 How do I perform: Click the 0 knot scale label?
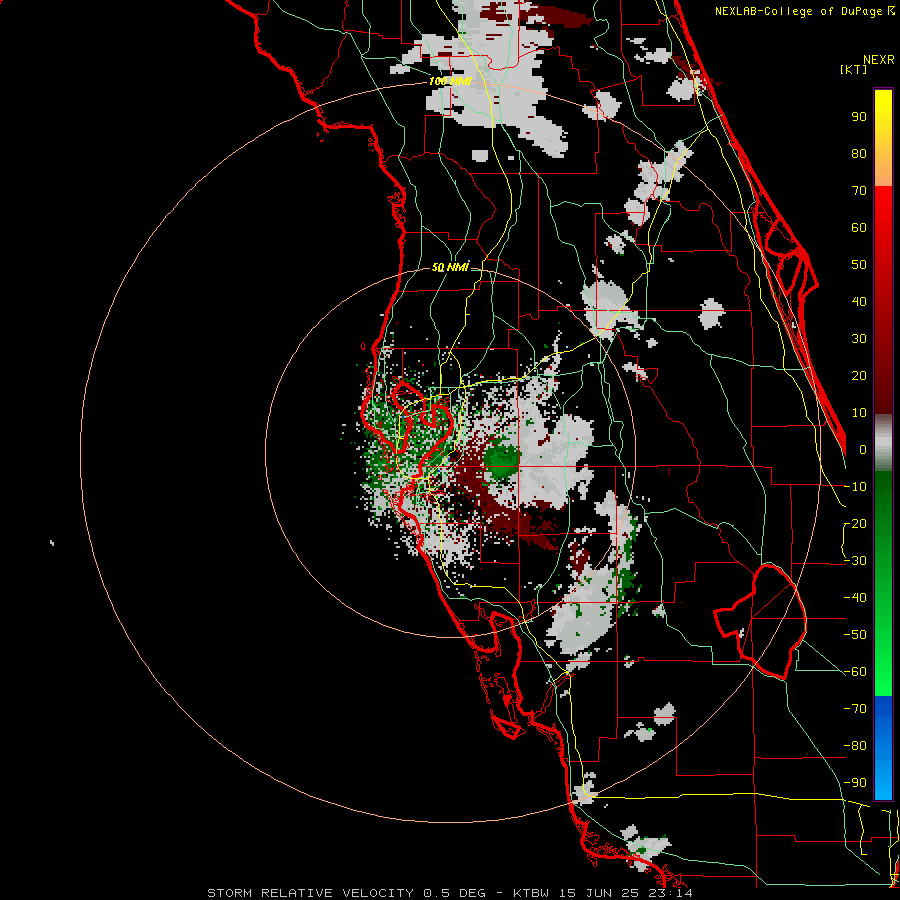pos(863,450)
